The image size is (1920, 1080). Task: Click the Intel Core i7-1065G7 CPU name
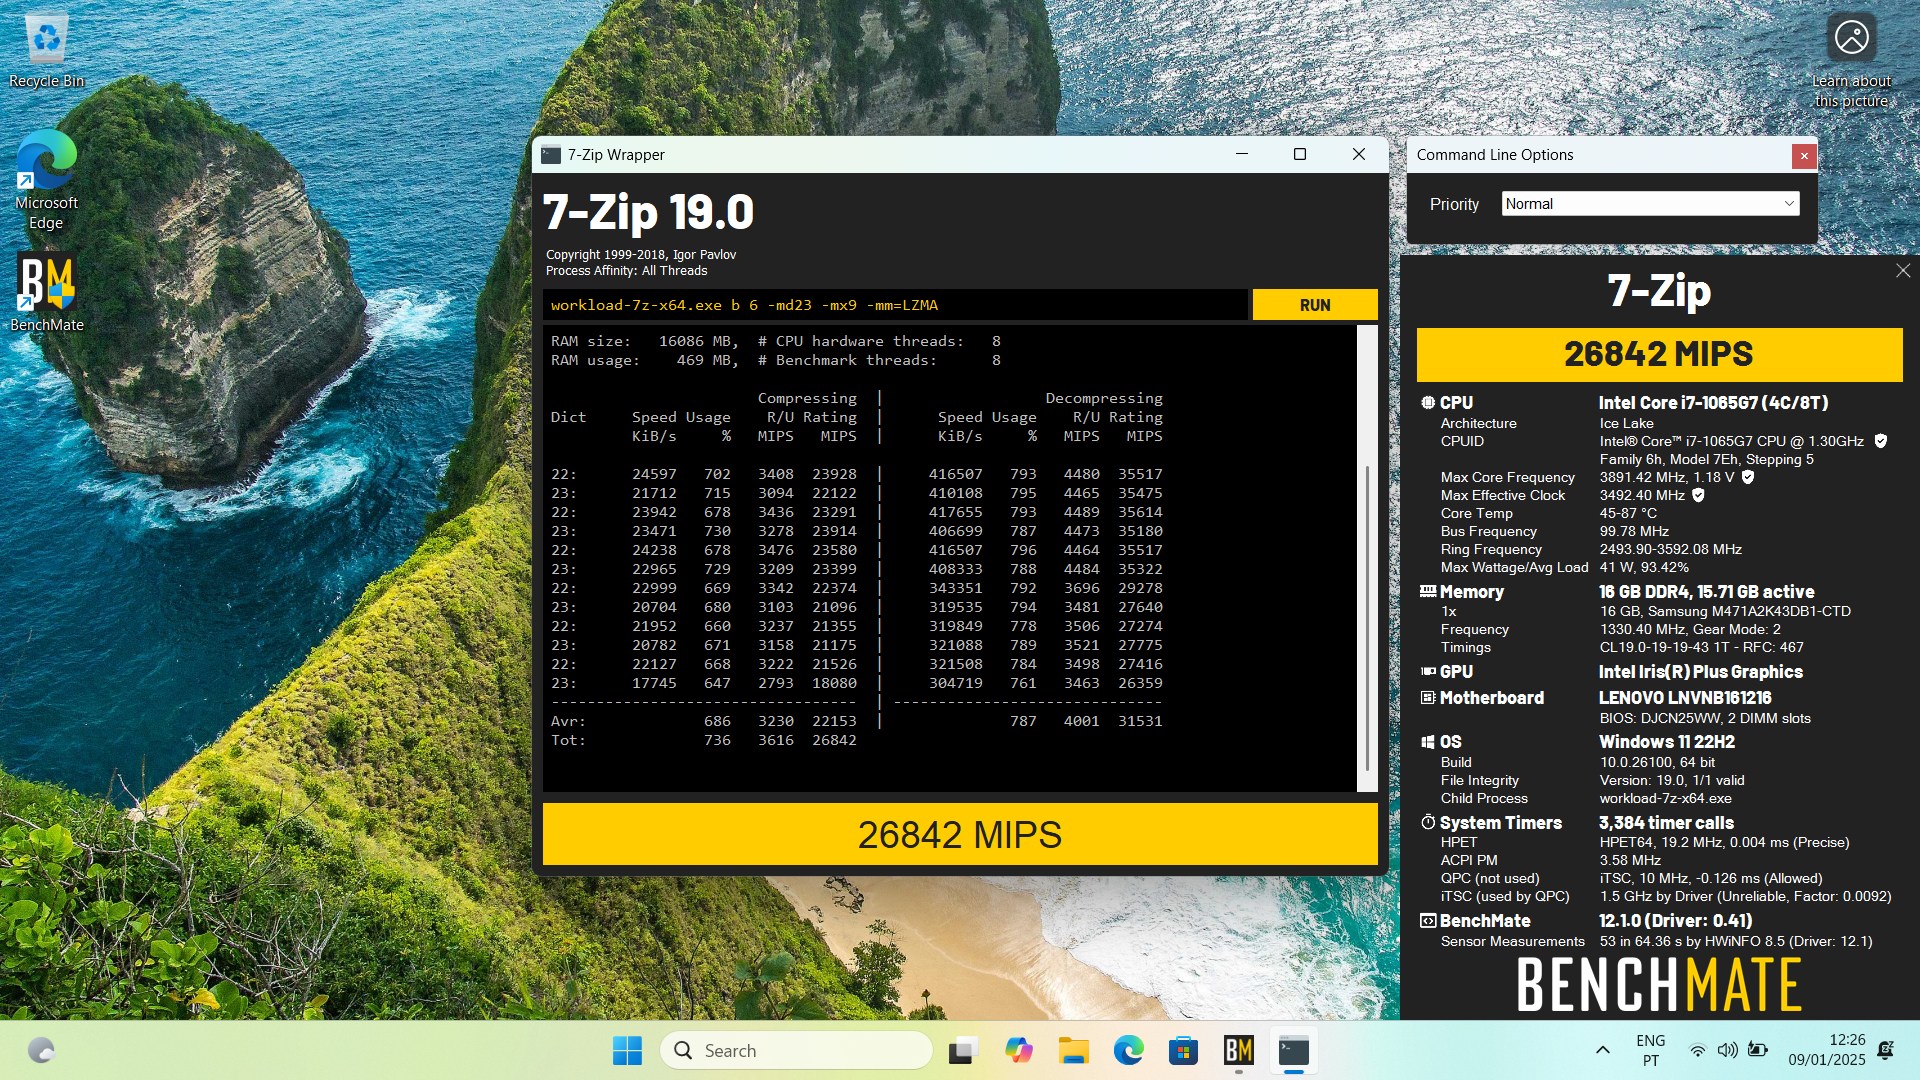(1713, 402)
